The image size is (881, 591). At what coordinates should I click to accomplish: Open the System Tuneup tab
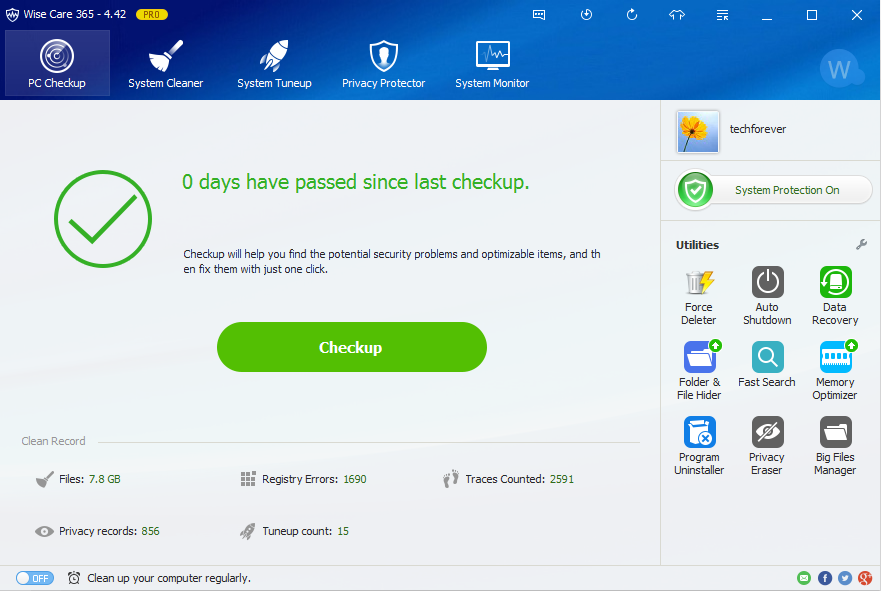(x=274, y=63)
